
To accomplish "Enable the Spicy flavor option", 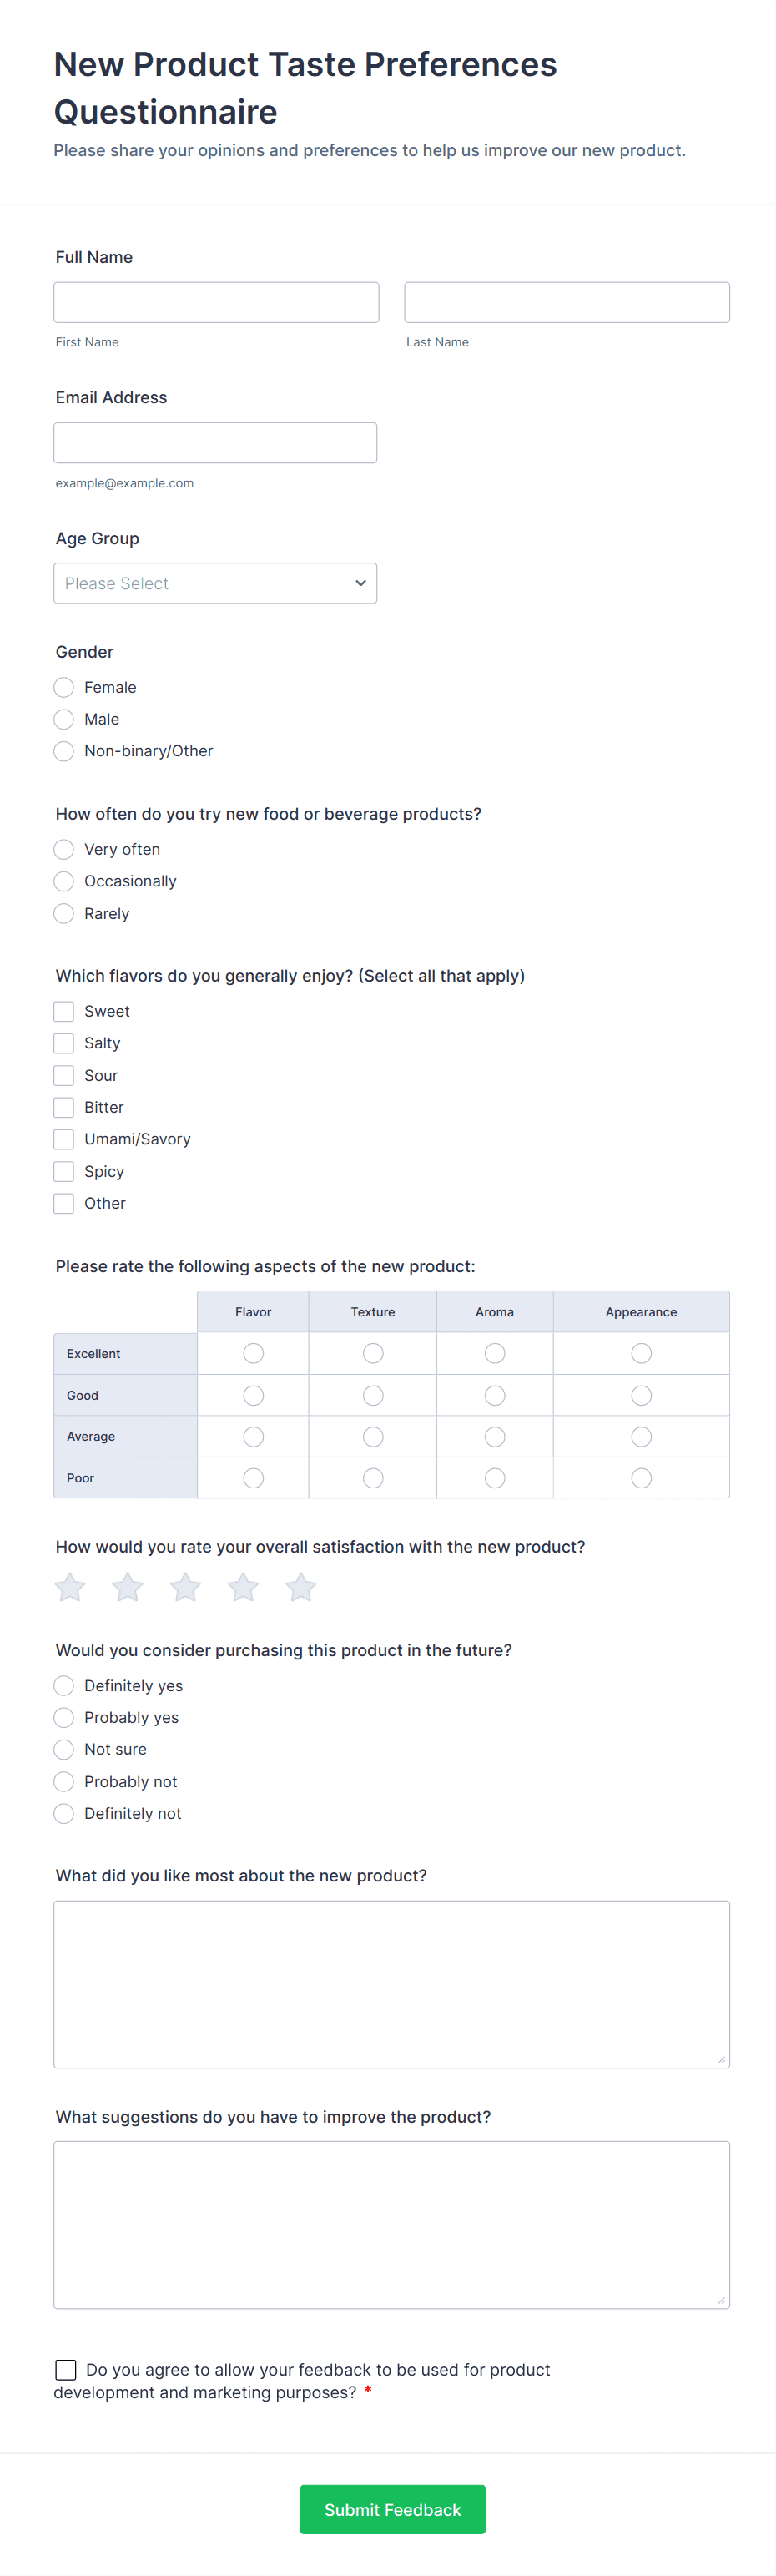I will [64, 1171].
